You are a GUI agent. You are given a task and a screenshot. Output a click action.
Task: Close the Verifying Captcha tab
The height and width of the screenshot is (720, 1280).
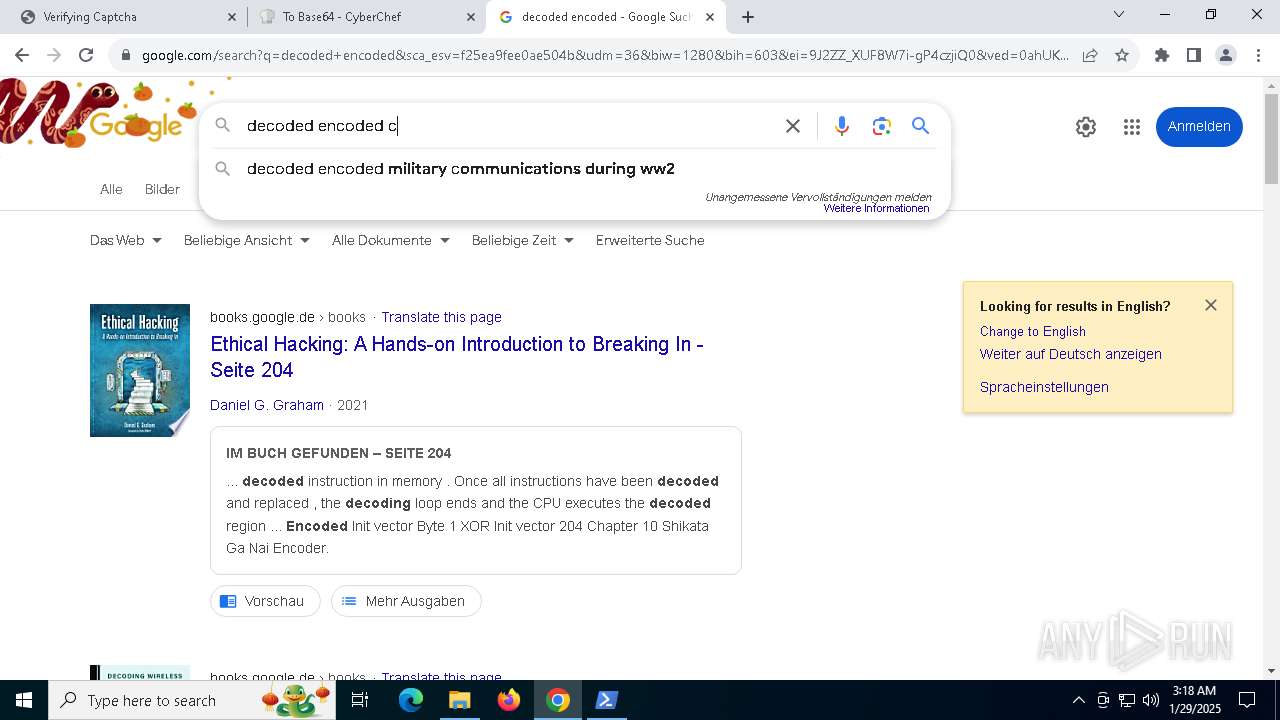pos(232,17)
